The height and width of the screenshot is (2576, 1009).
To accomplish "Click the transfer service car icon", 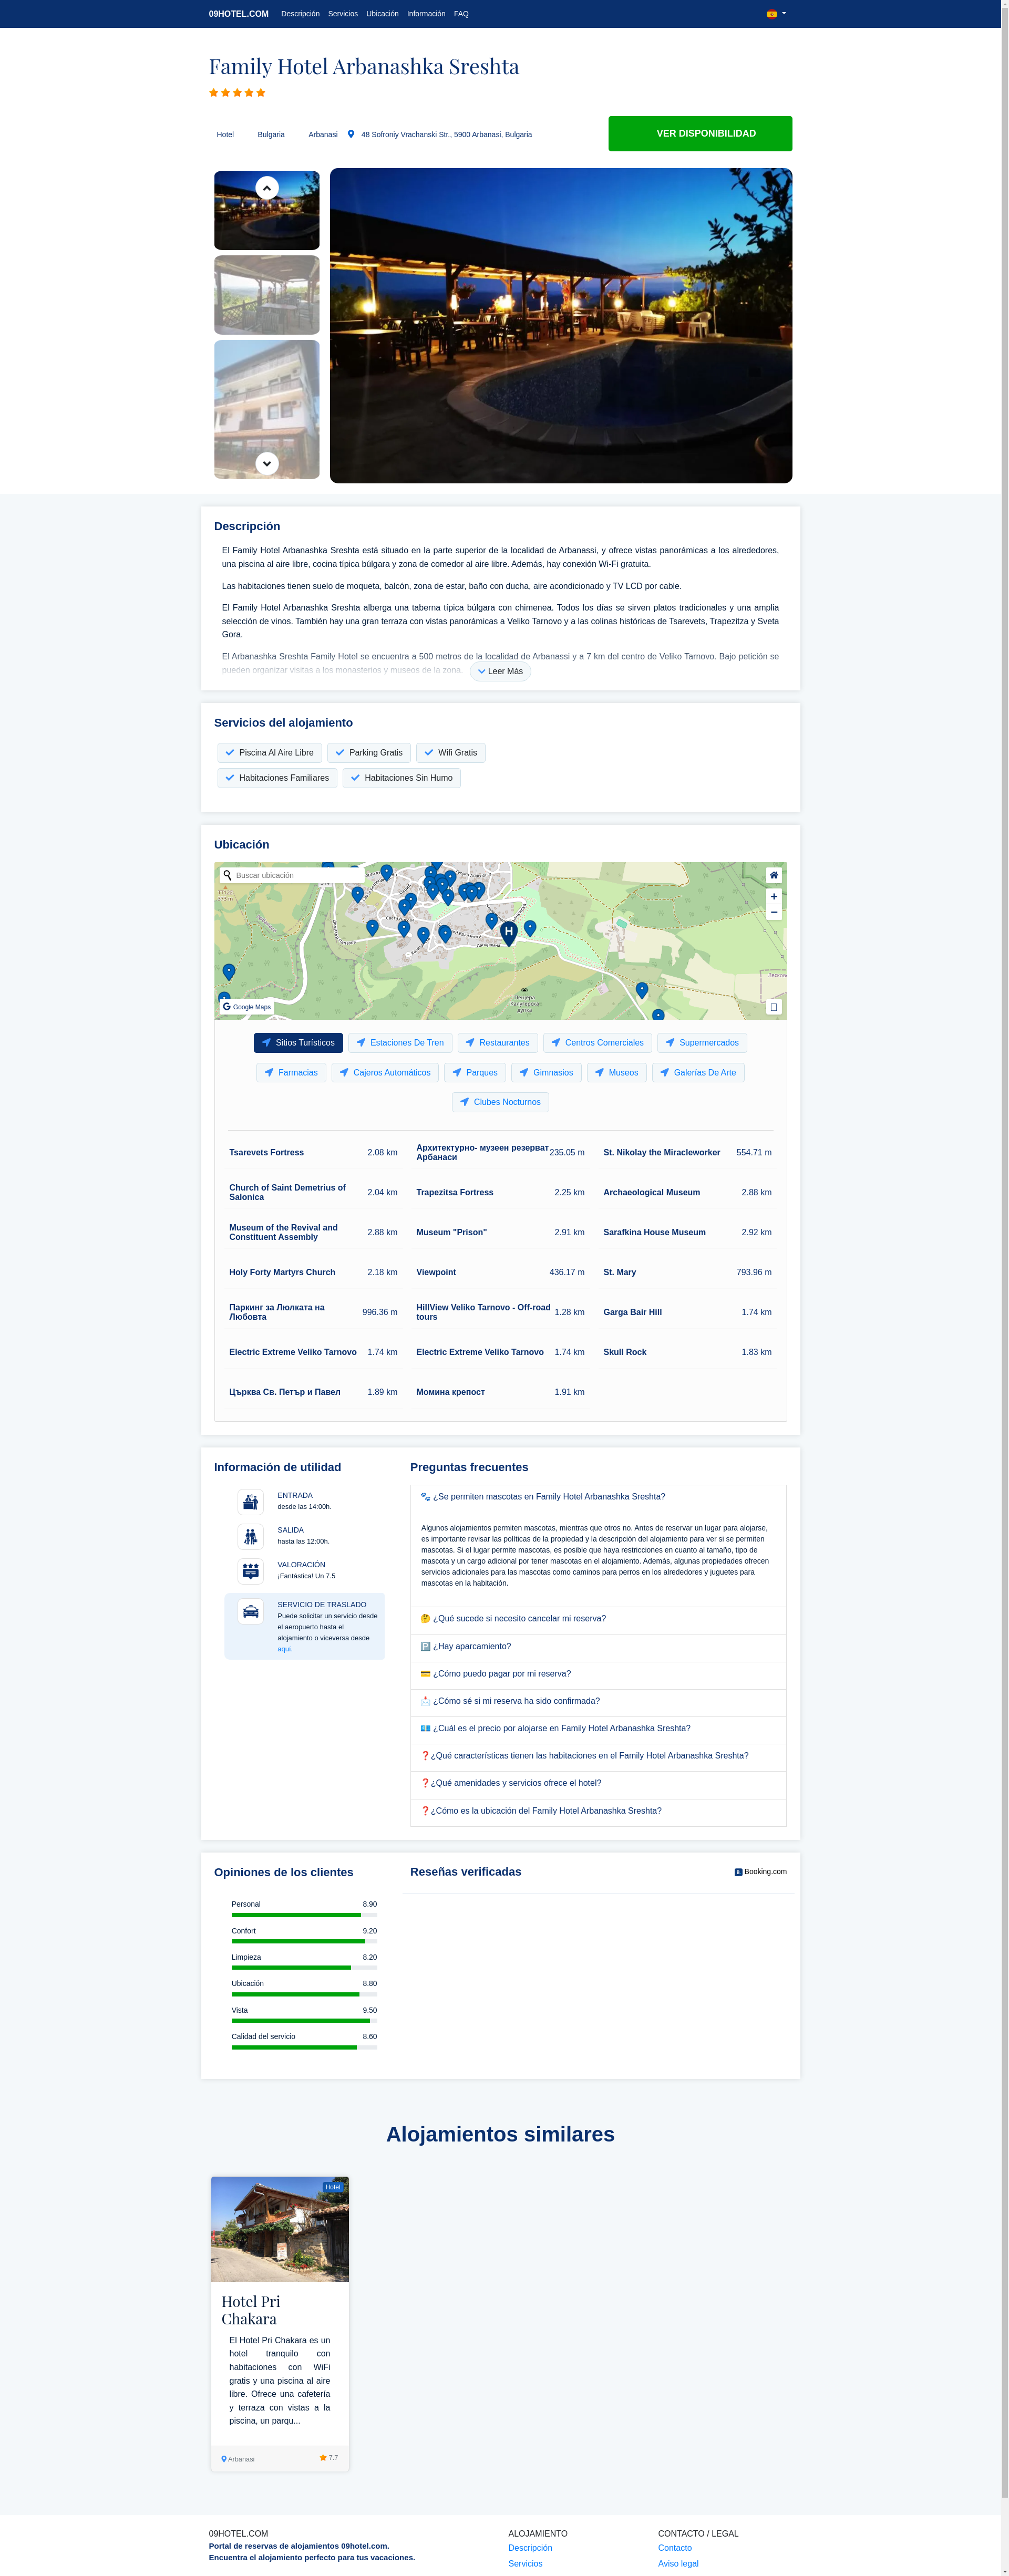I will coord(251,1611).
